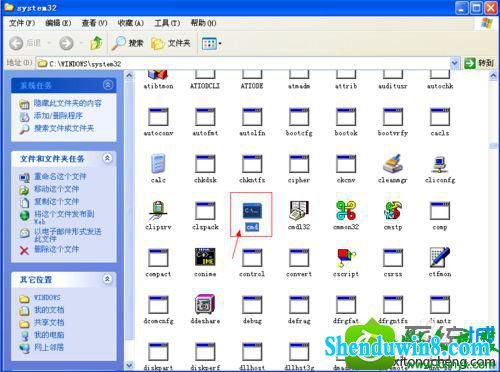Click the Go button
Viewport: 500px width, 372px height.
[x=479, y=63]
